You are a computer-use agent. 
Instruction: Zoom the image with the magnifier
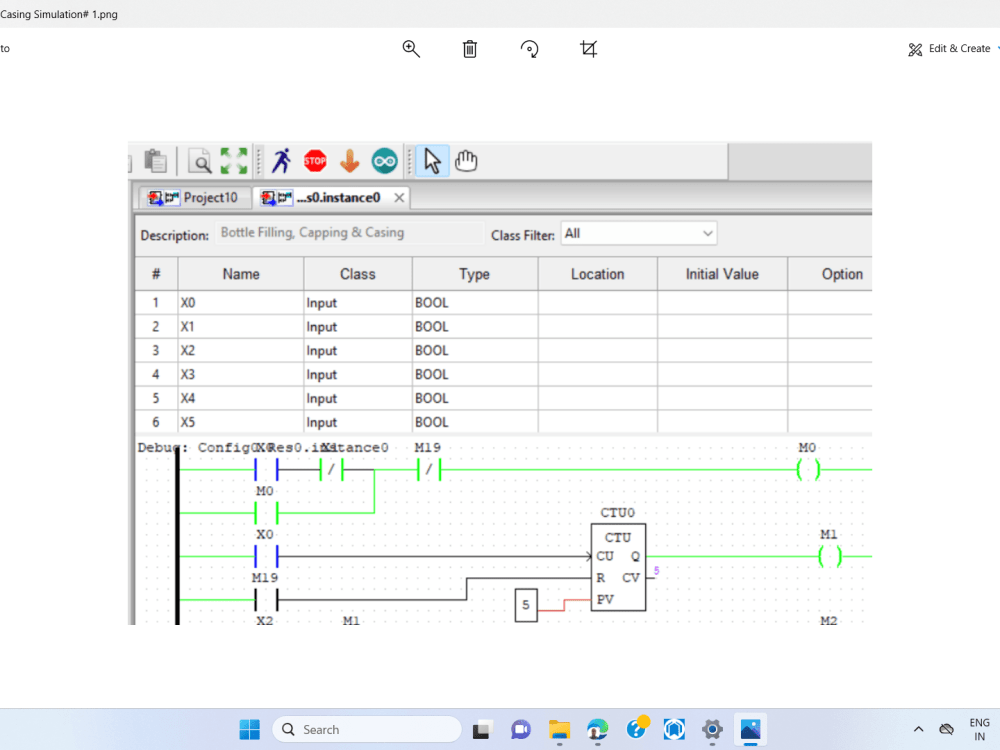click(410, 48)
